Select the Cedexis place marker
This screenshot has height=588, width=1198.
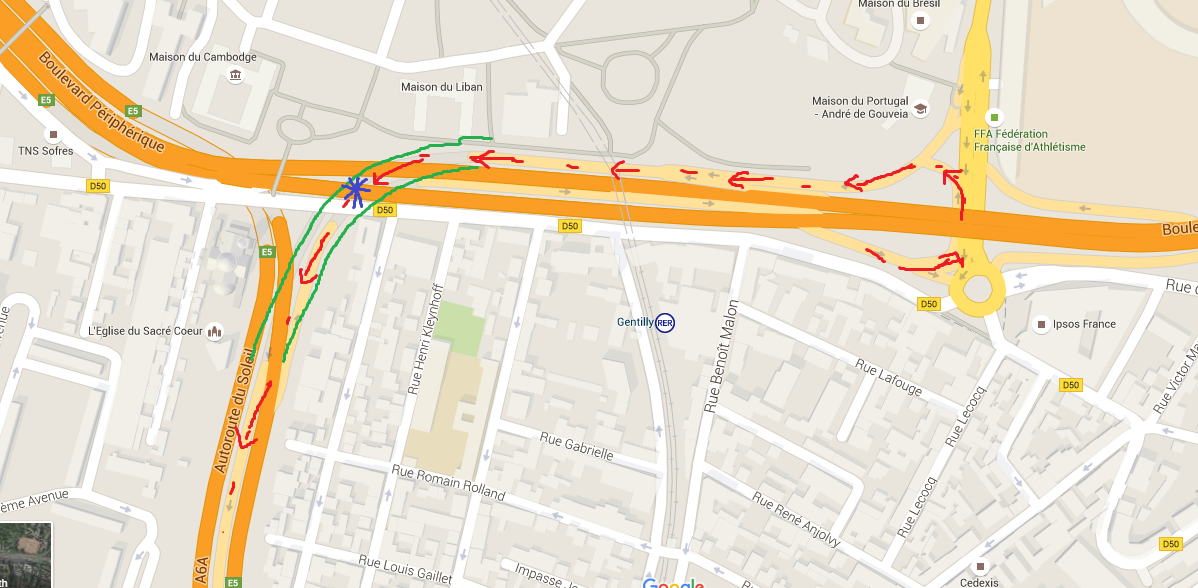click(x=980, y=567)
